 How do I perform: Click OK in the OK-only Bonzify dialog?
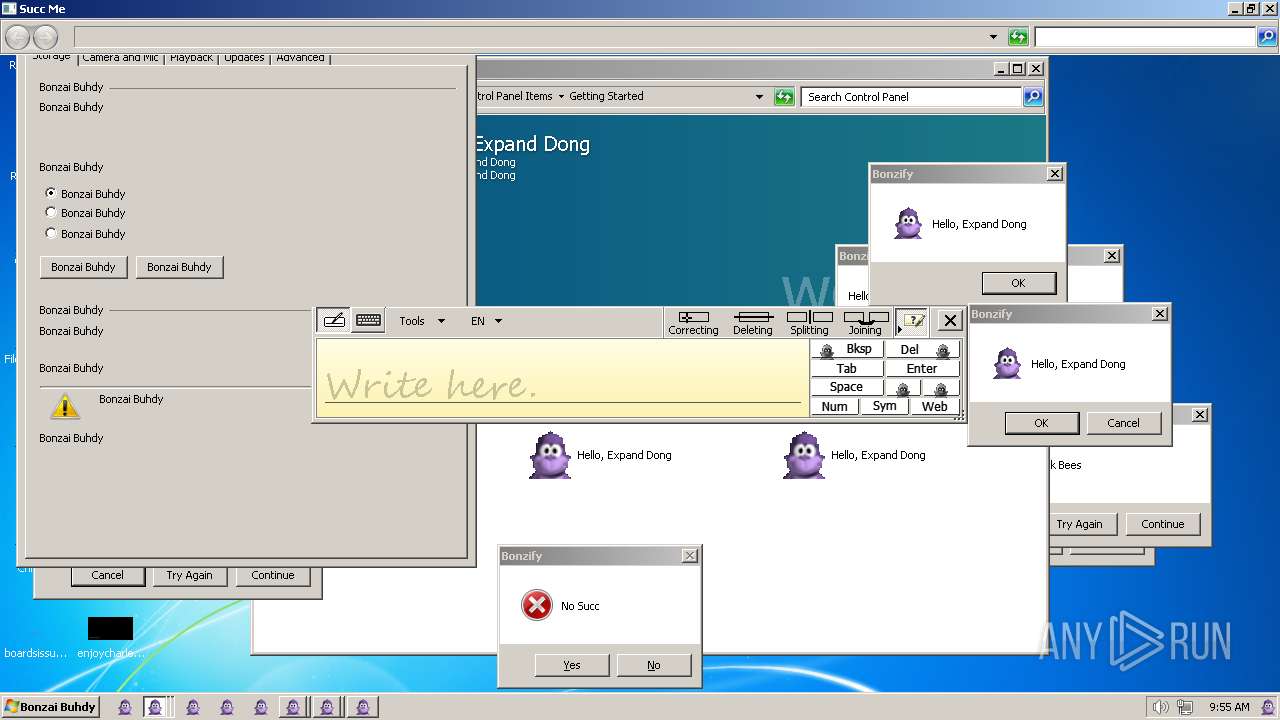[1018, 283]
